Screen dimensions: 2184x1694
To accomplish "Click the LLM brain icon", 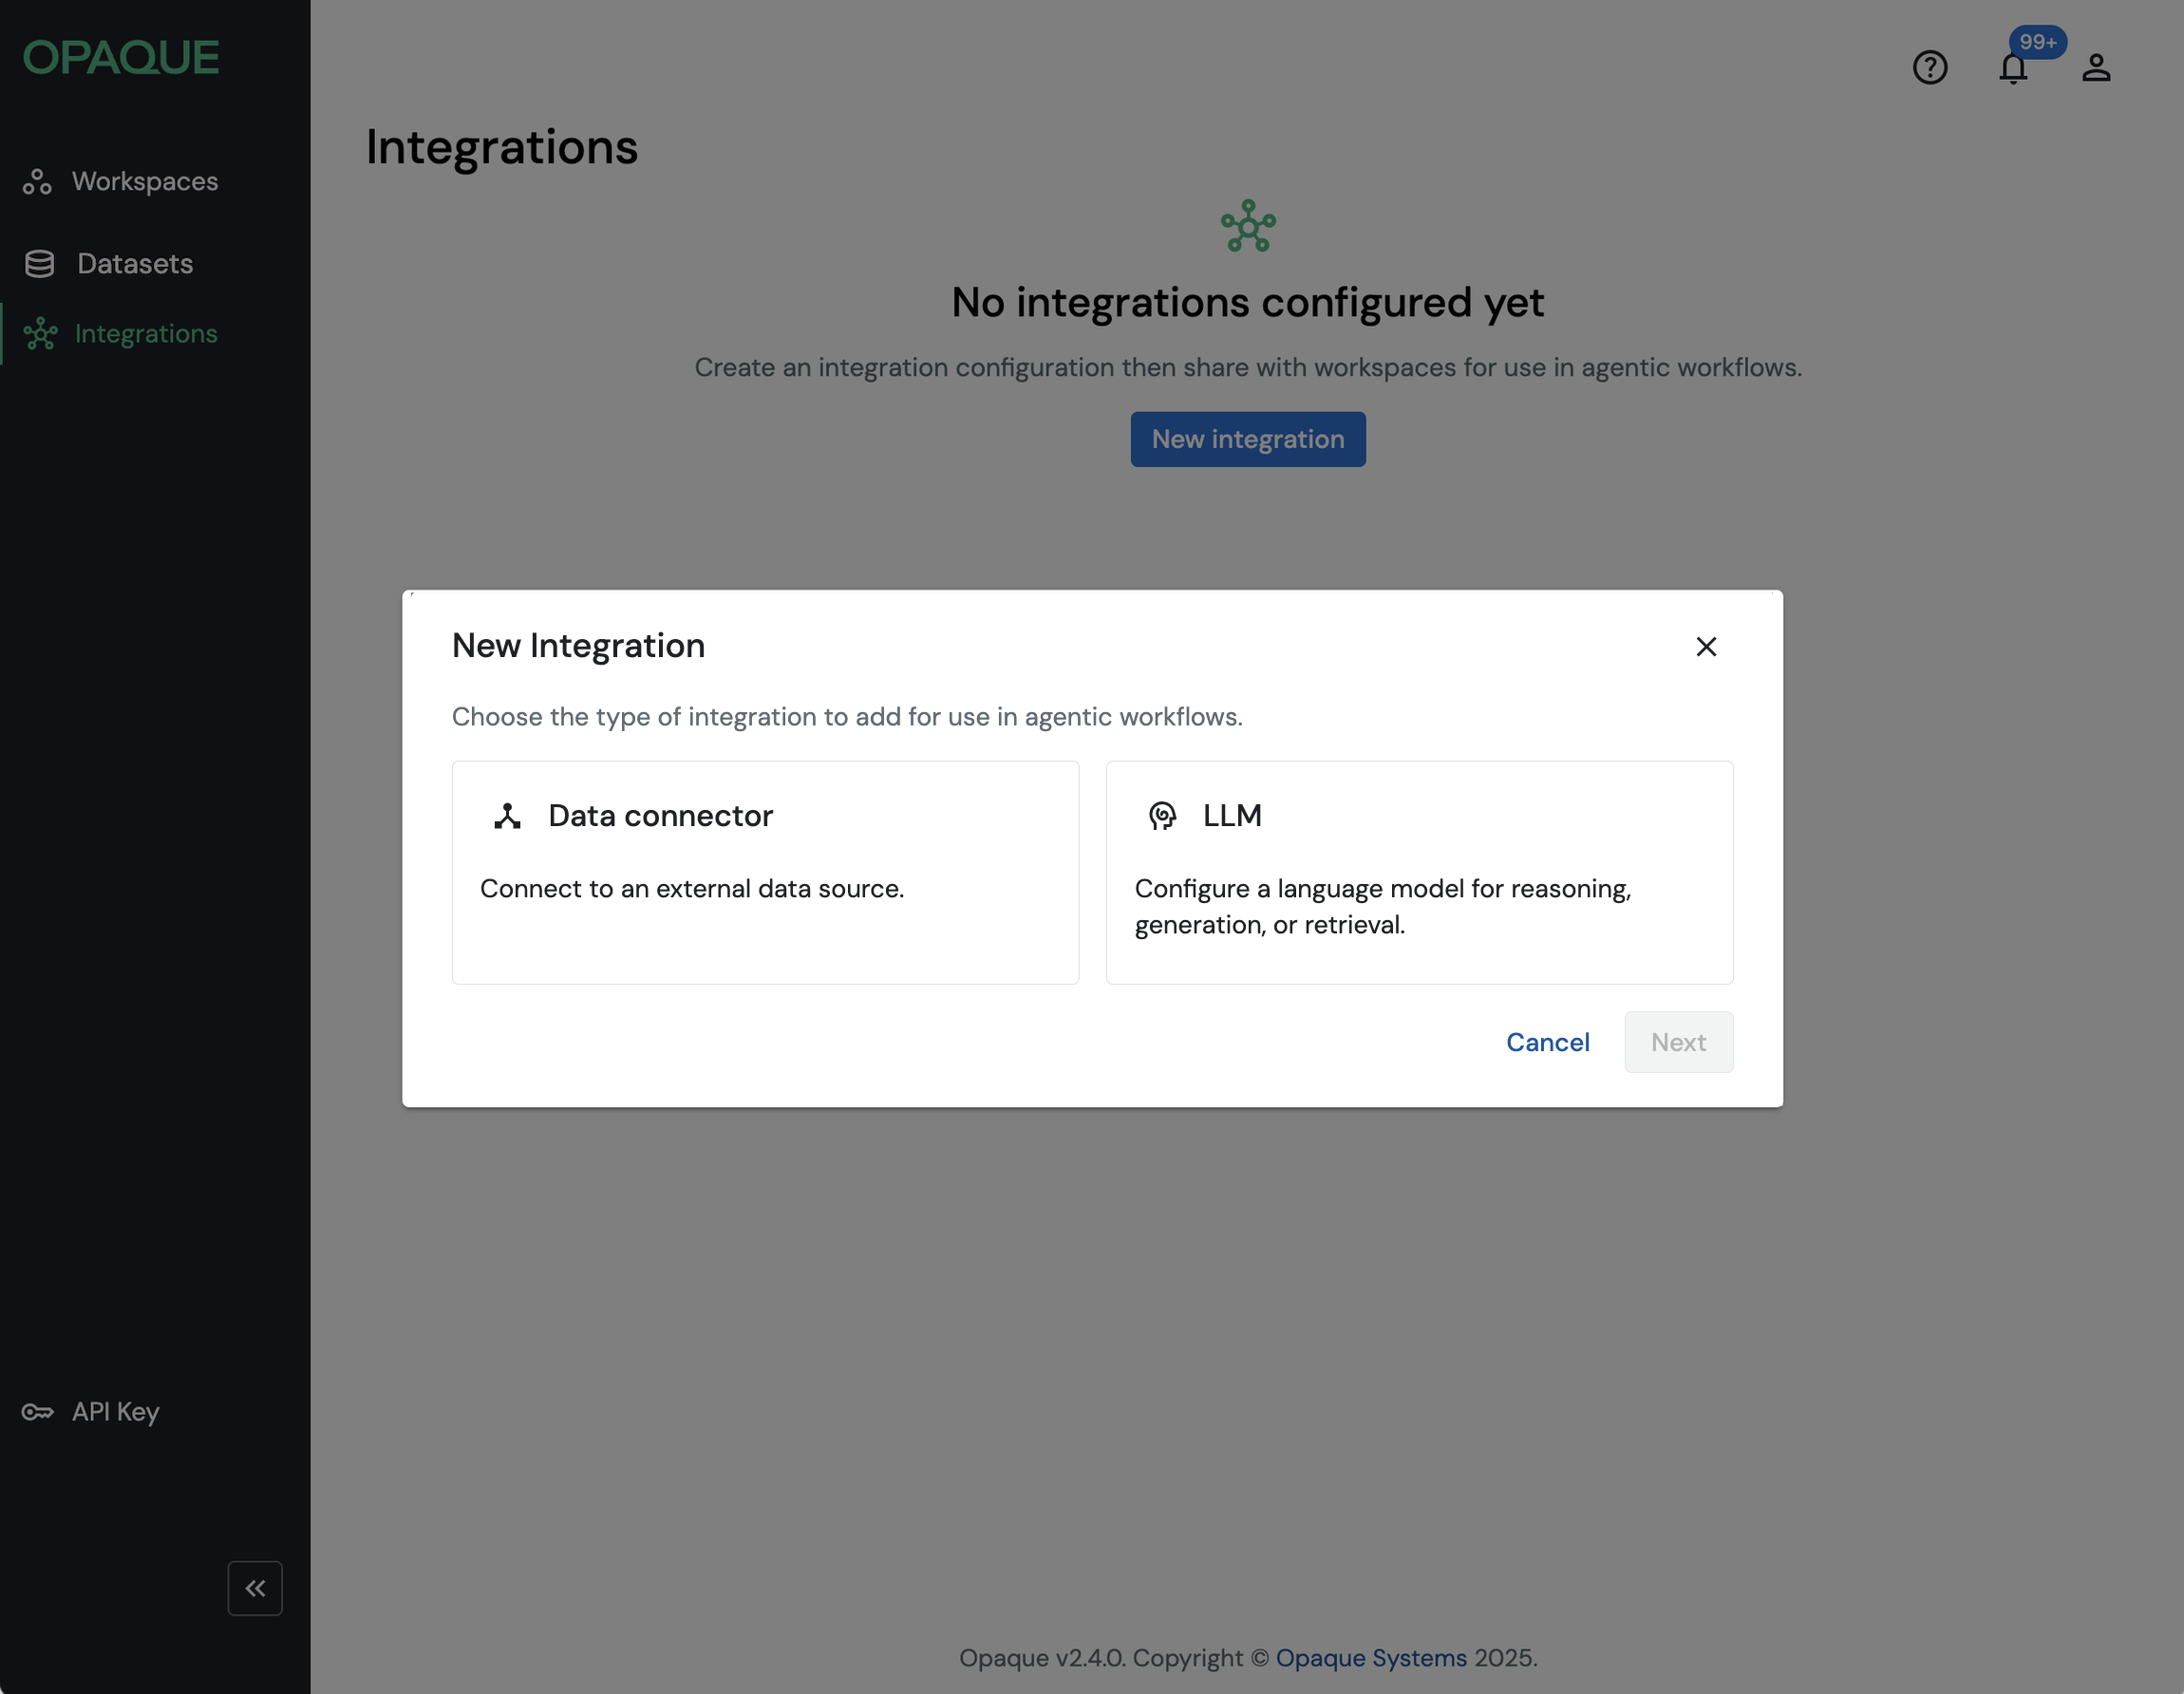I will (x=1162, y=815).
